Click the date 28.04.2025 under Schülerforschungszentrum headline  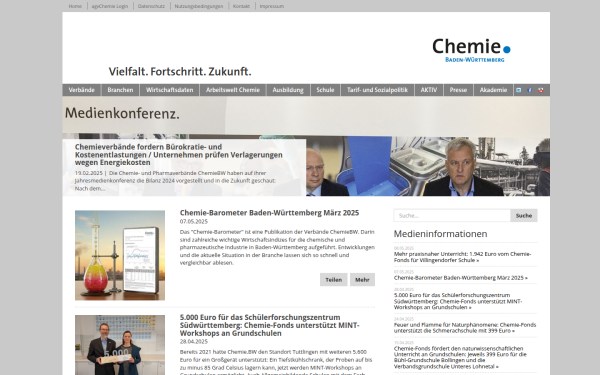click(x=194, y=342)
